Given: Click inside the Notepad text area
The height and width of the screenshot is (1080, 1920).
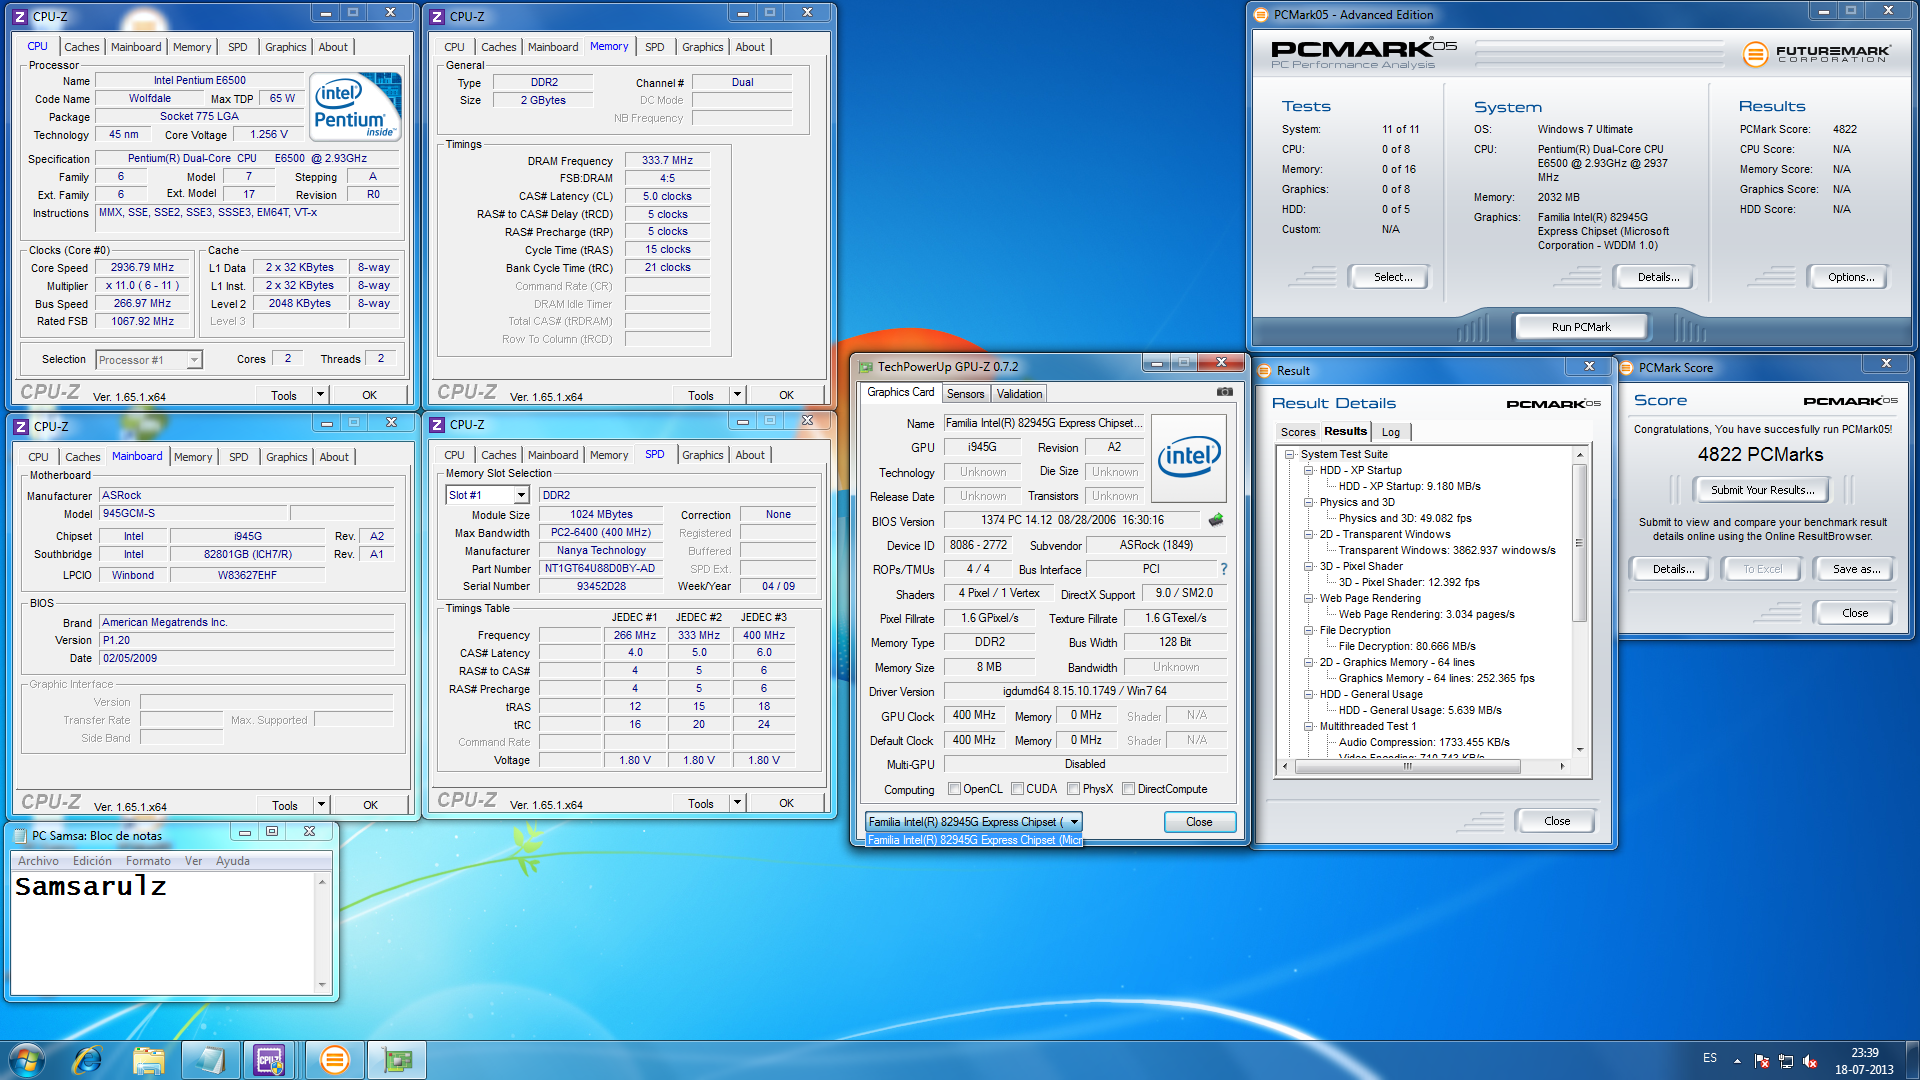Looking at the screenshot, I should 164,933.
